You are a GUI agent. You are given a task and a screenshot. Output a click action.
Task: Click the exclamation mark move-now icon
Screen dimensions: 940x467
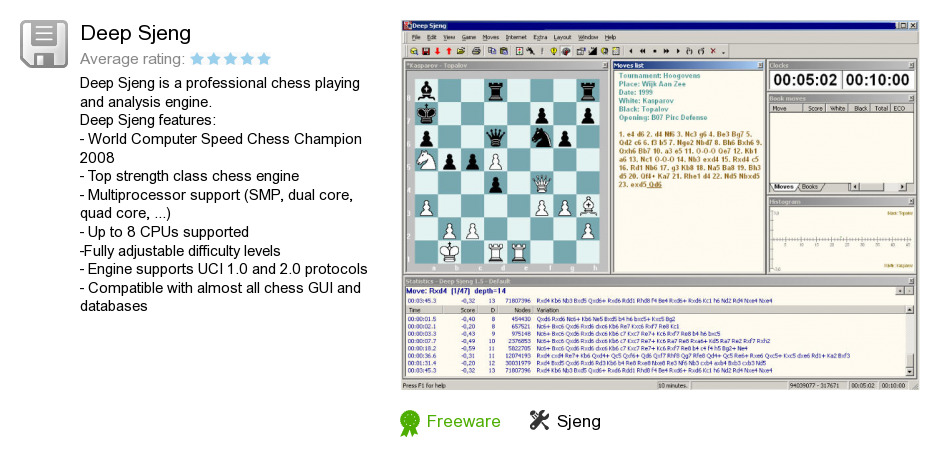point(542,51)
